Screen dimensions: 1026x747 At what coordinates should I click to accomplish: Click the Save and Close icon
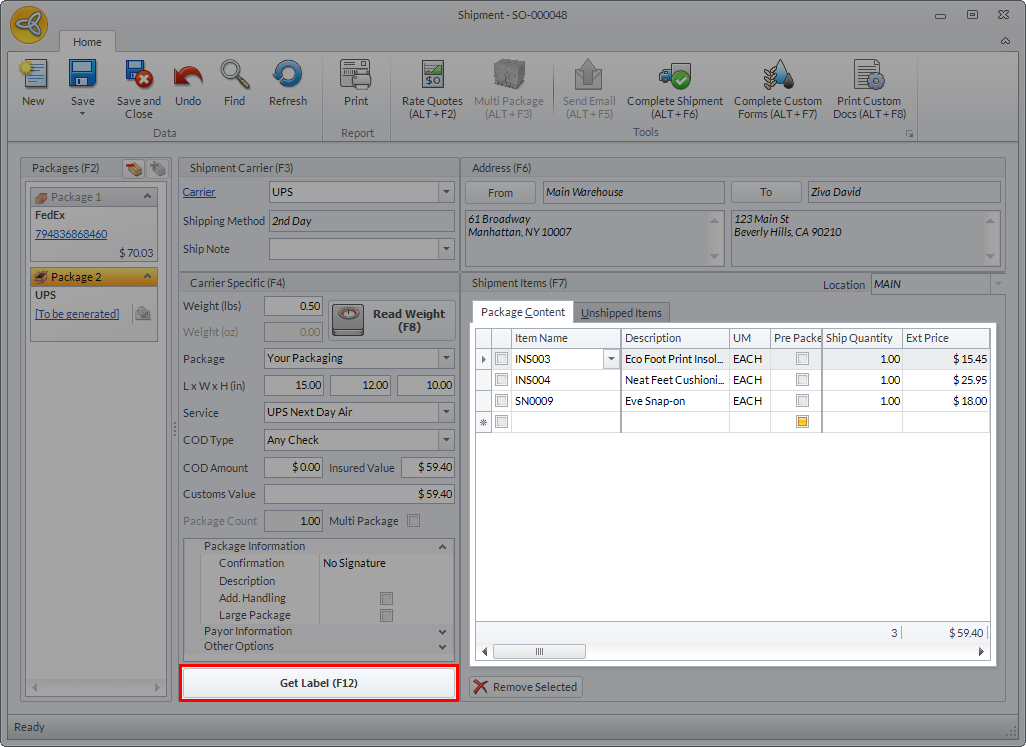coord(139,75)
